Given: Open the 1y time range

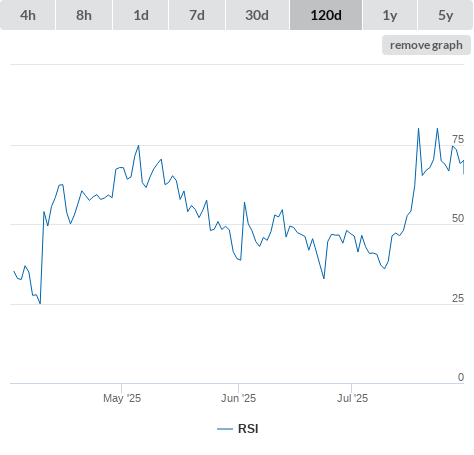Looking at the screenshot, I should click(x=390, y=15).
